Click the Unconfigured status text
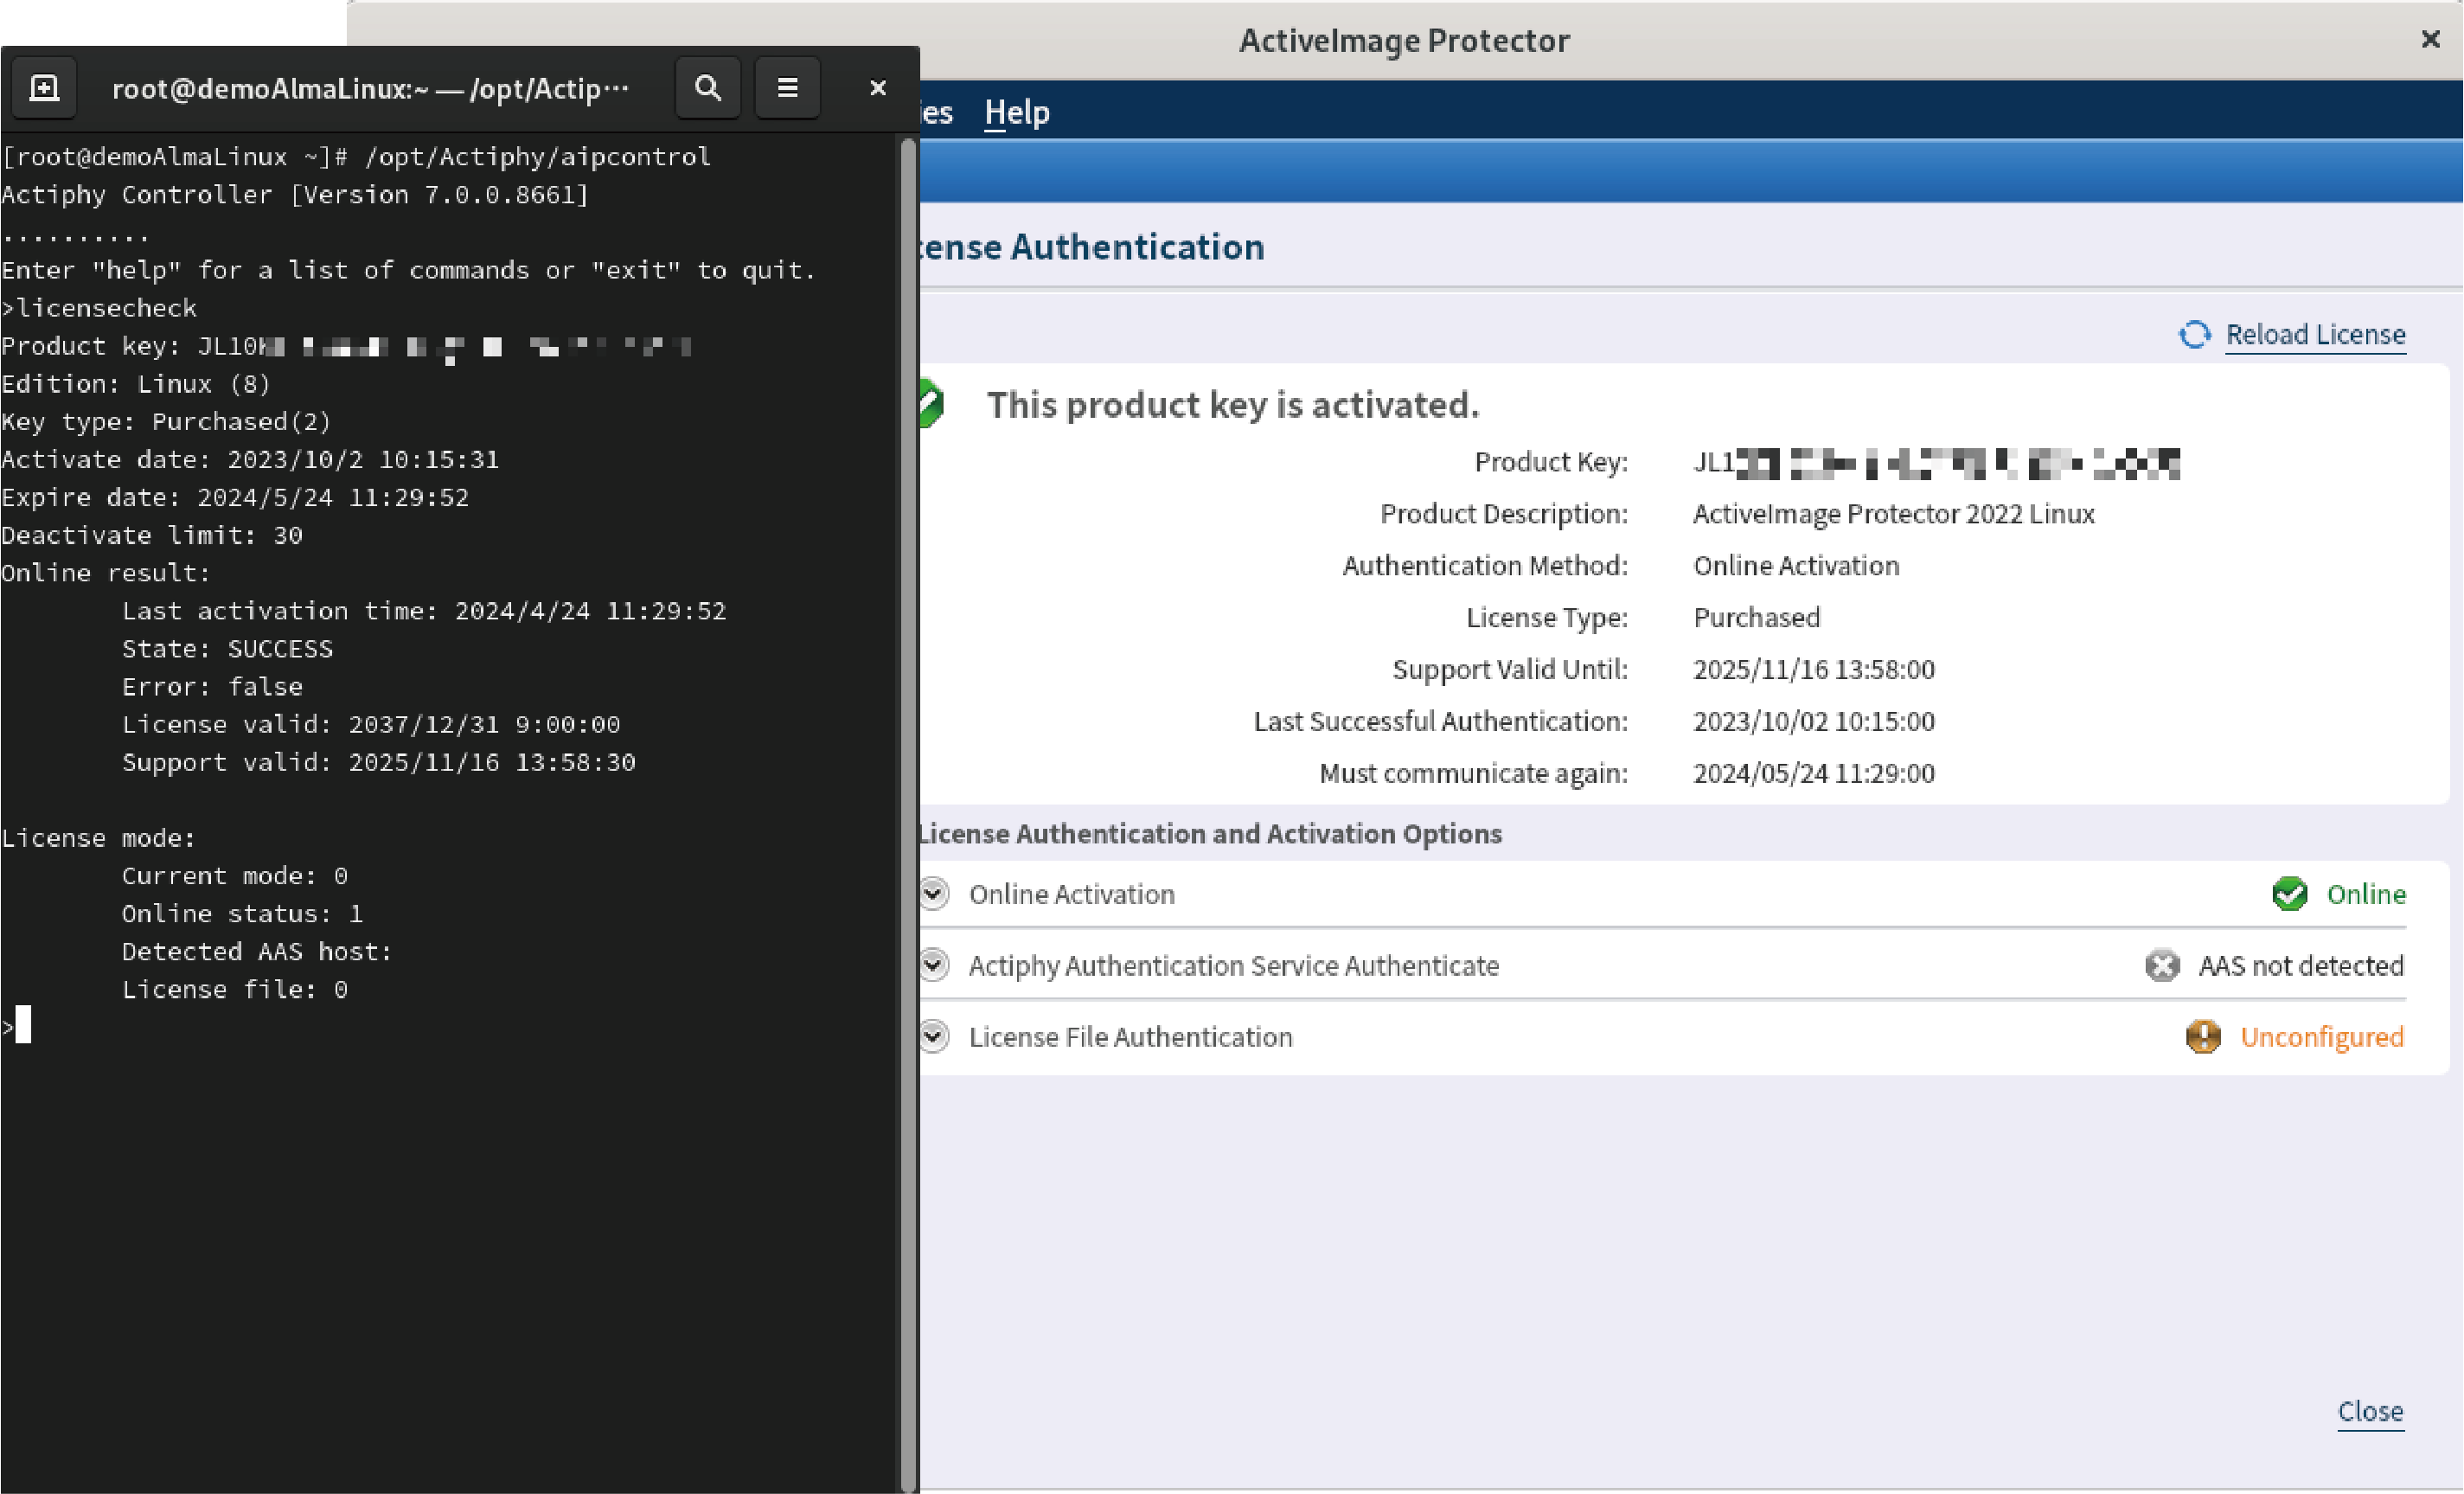The height and width of the screenshot is (1494, 2464). (2322, 1037)
